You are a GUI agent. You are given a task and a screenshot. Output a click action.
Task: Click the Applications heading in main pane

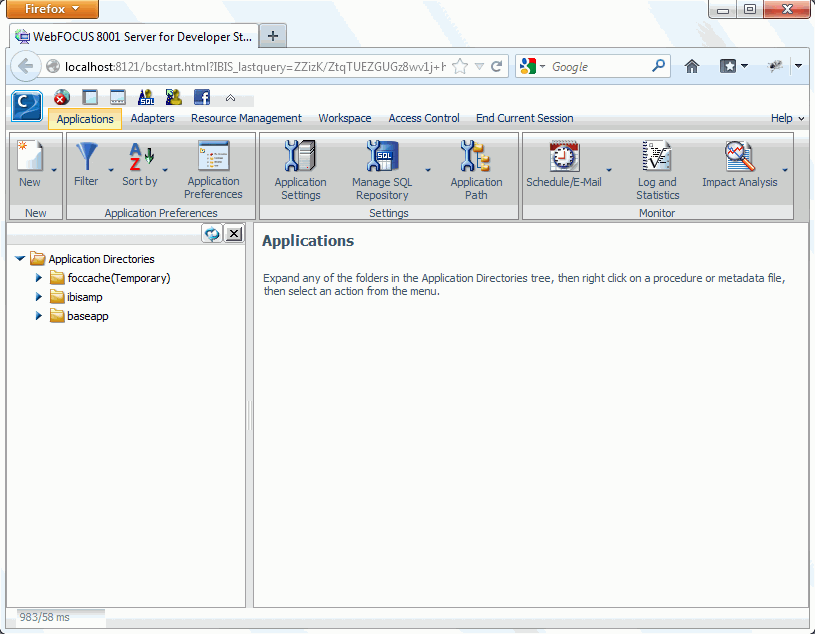pyautogui.click(x=308, y=241)
